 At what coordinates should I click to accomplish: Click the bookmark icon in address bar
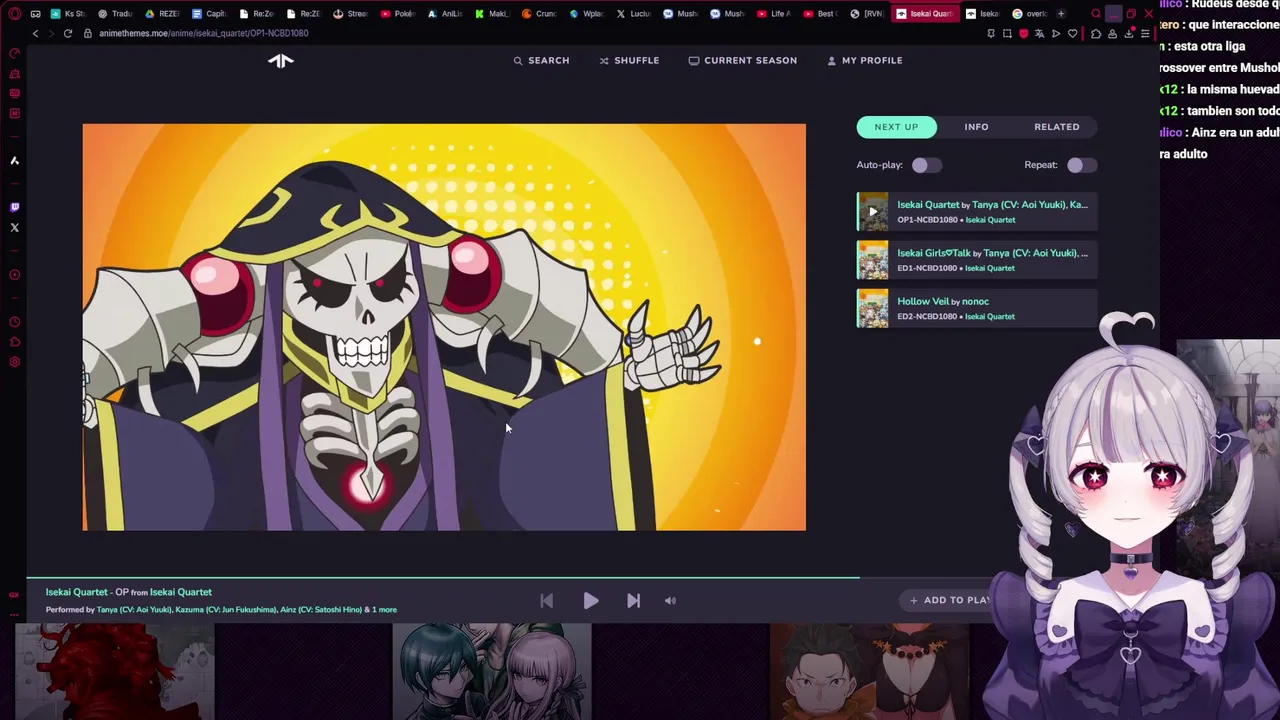tap(991, 33)
